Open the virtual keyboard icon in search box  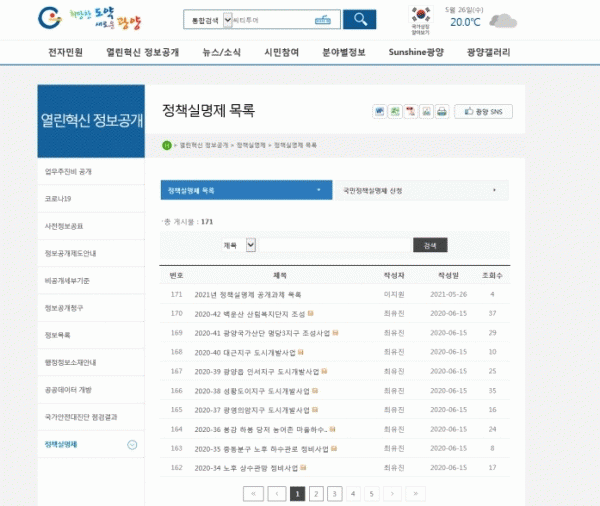click(x=321, y=20)
